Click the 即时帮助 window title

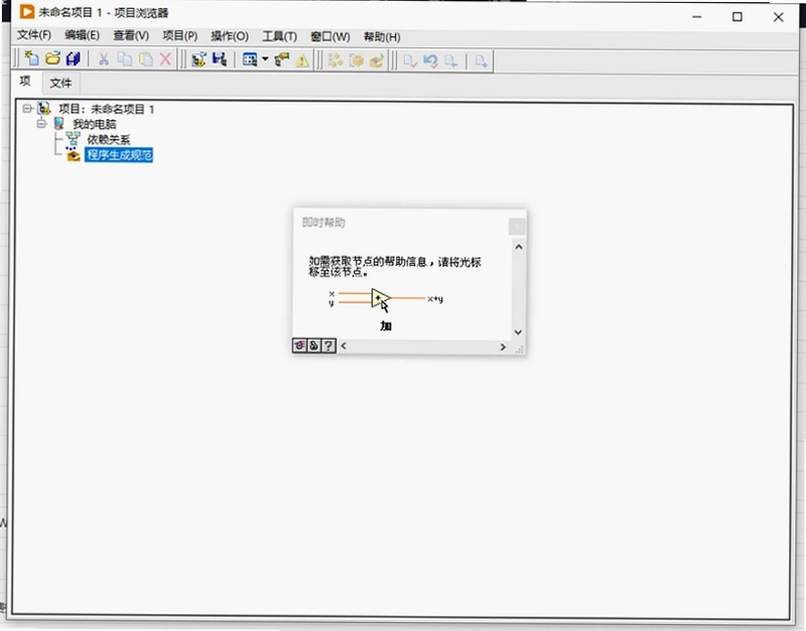point(323,222)
